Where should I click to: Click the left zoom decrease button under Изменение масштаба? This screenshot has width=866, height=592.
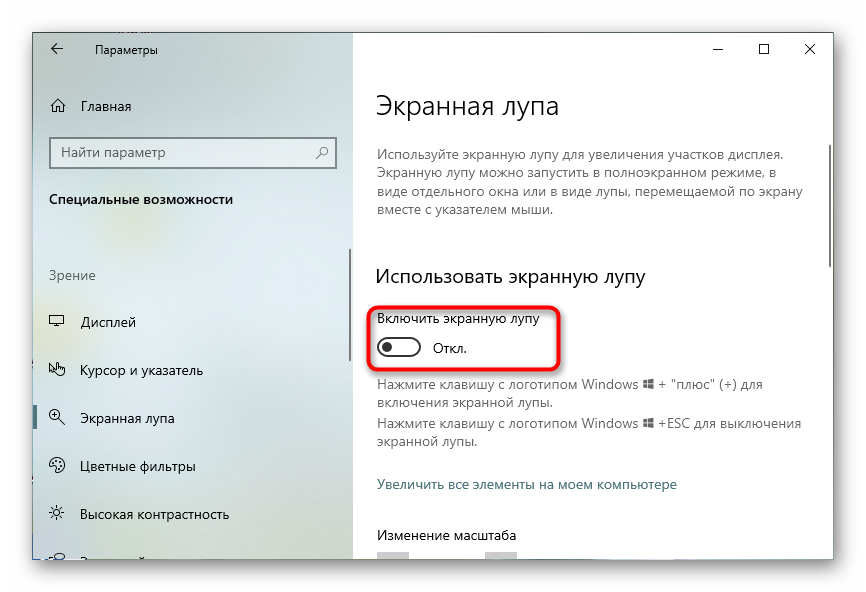(x=393, y=556)
